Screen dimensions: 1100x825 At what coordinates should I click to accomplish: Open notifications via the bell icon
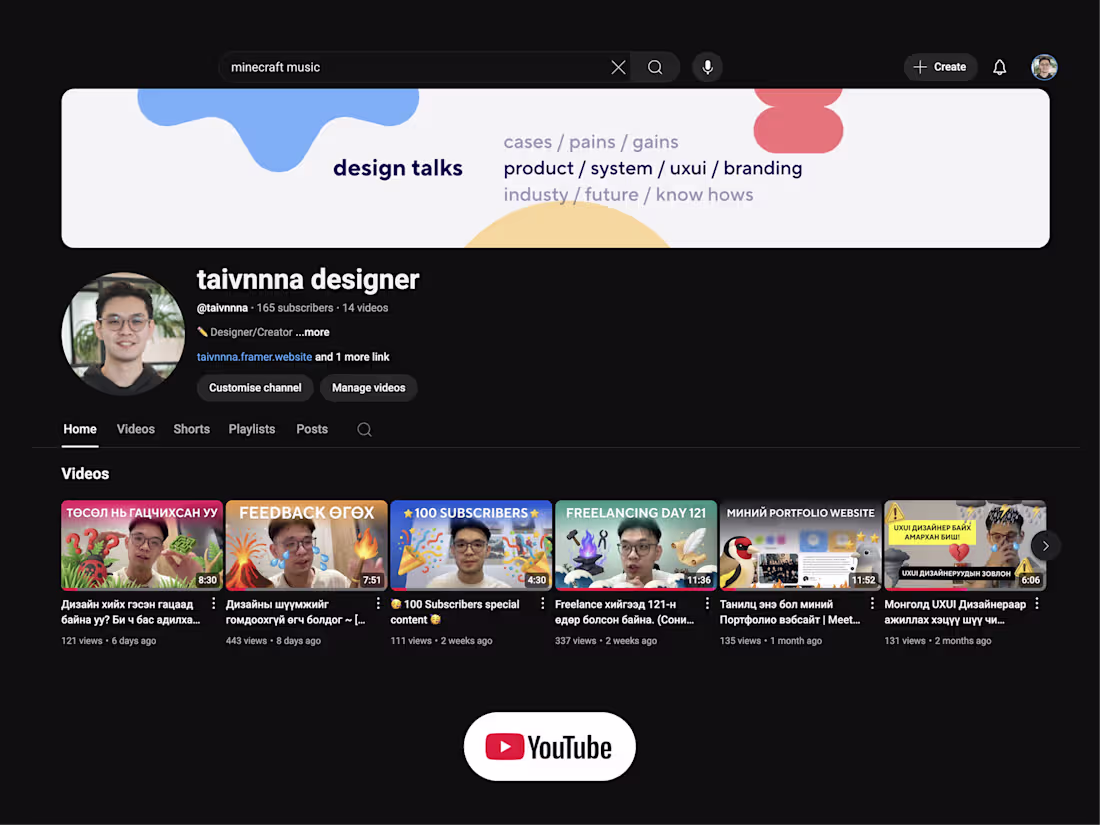tap(999, 67)
